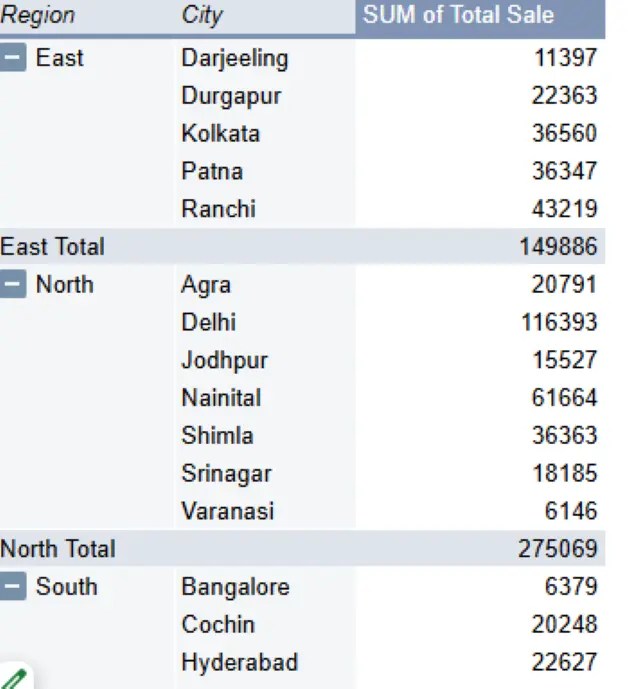The height and width of the screenshot is (689, 640).
Task: Select the East Total value 149886
Action: pyautogui.click(x=559, y=246)
